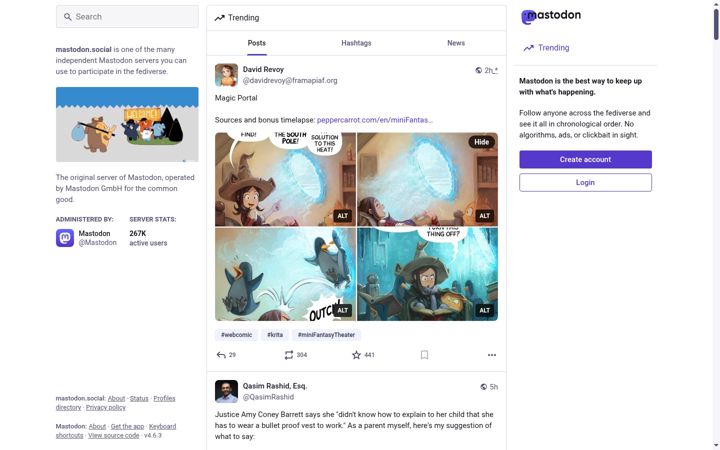
Task: Open Qasim Rashid, Esq. profile name
Action: click(275, 386)
